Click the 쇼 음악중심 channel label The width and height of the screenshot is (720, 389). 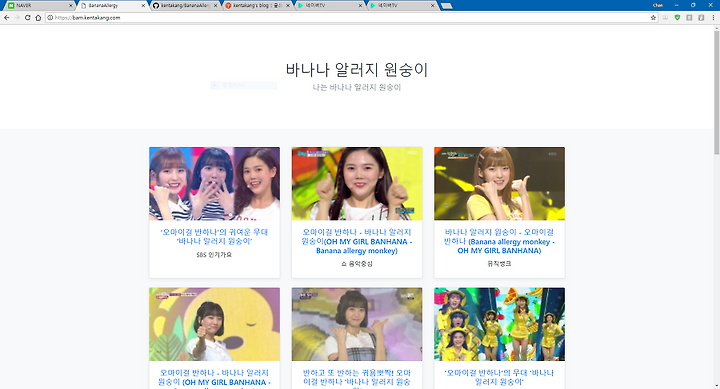click(357, 264)
